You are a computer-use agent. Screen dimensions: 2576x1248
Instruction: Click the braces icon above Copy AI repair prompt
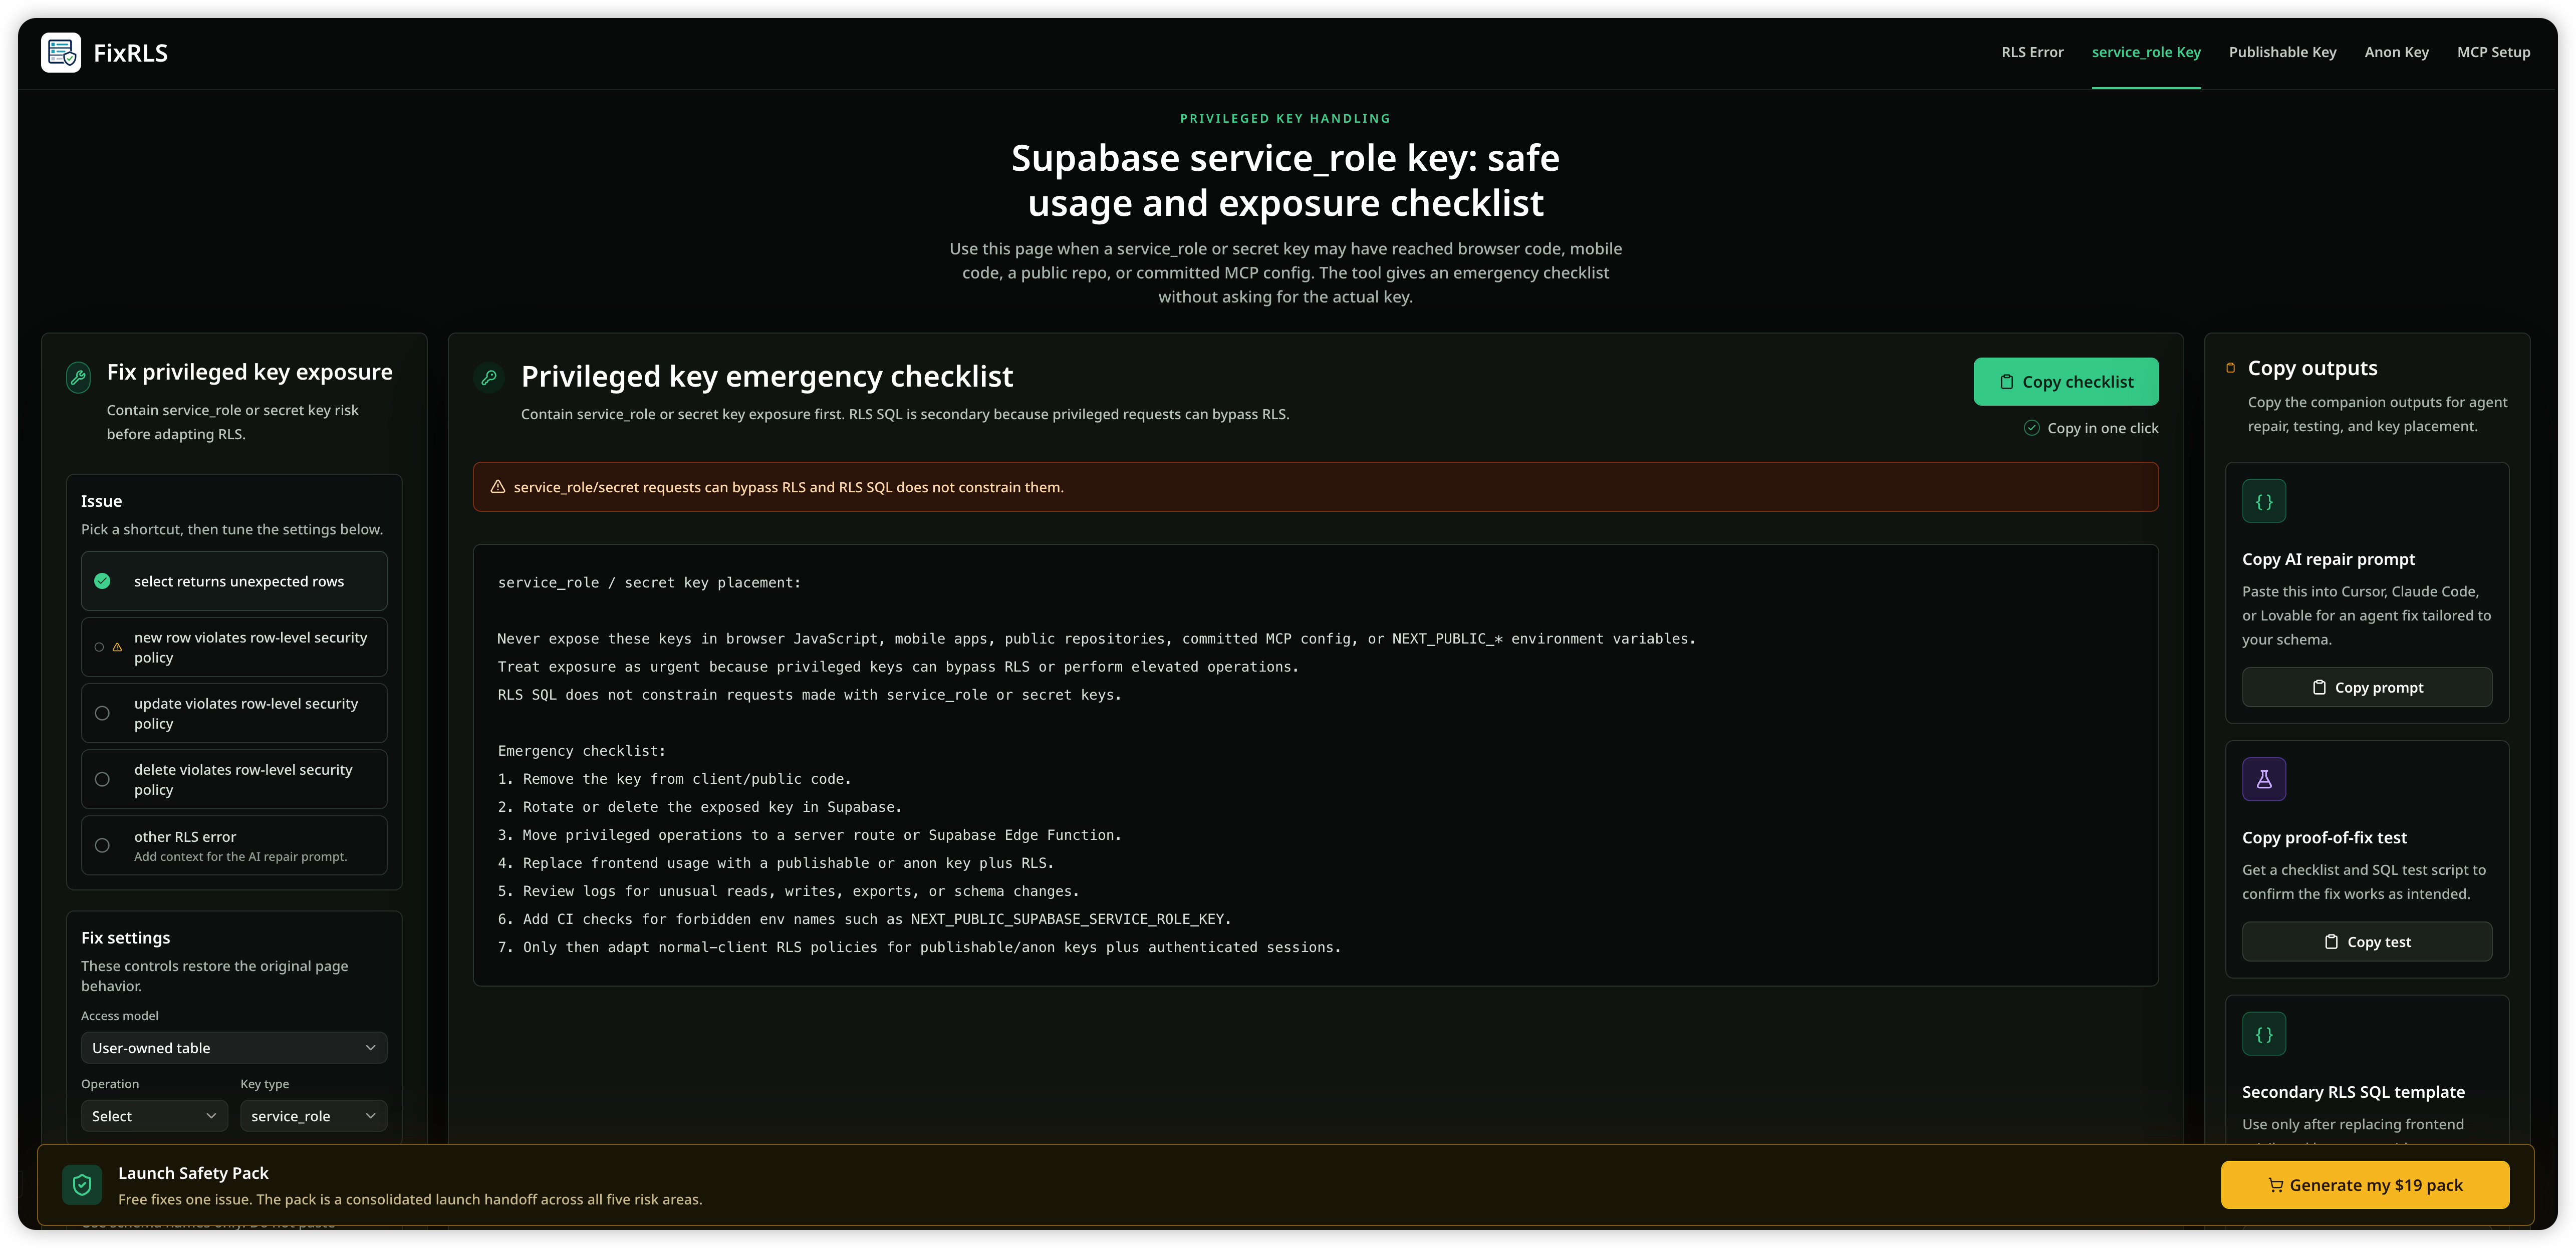click(2264, 502)
